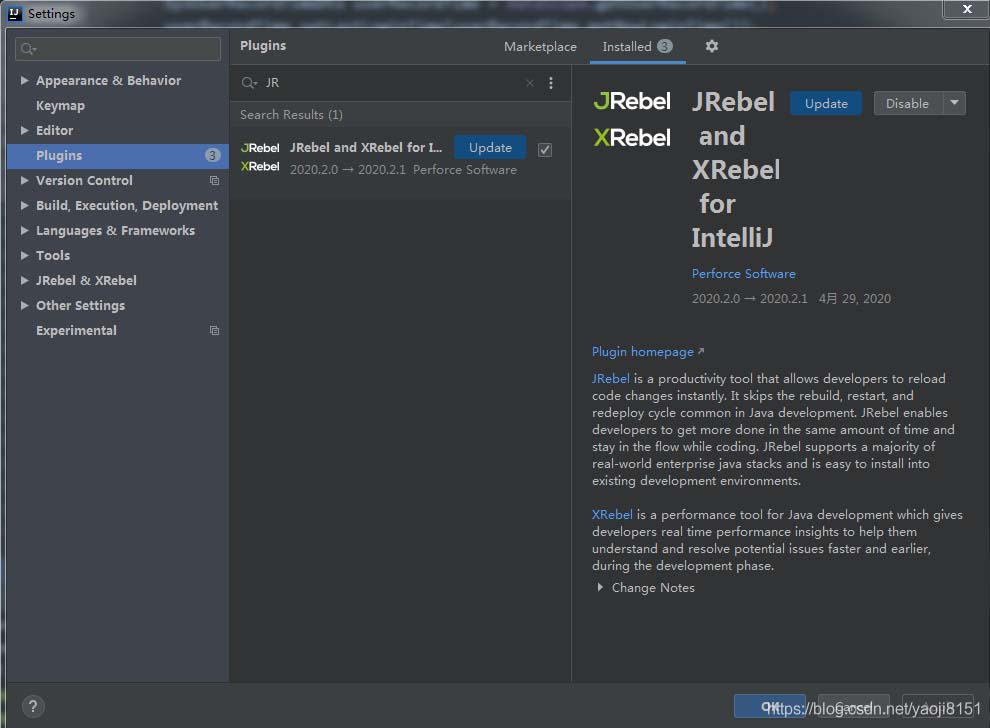Focus the settings search field
Viewport: 990px width, 728px height.
coord(118,49)
